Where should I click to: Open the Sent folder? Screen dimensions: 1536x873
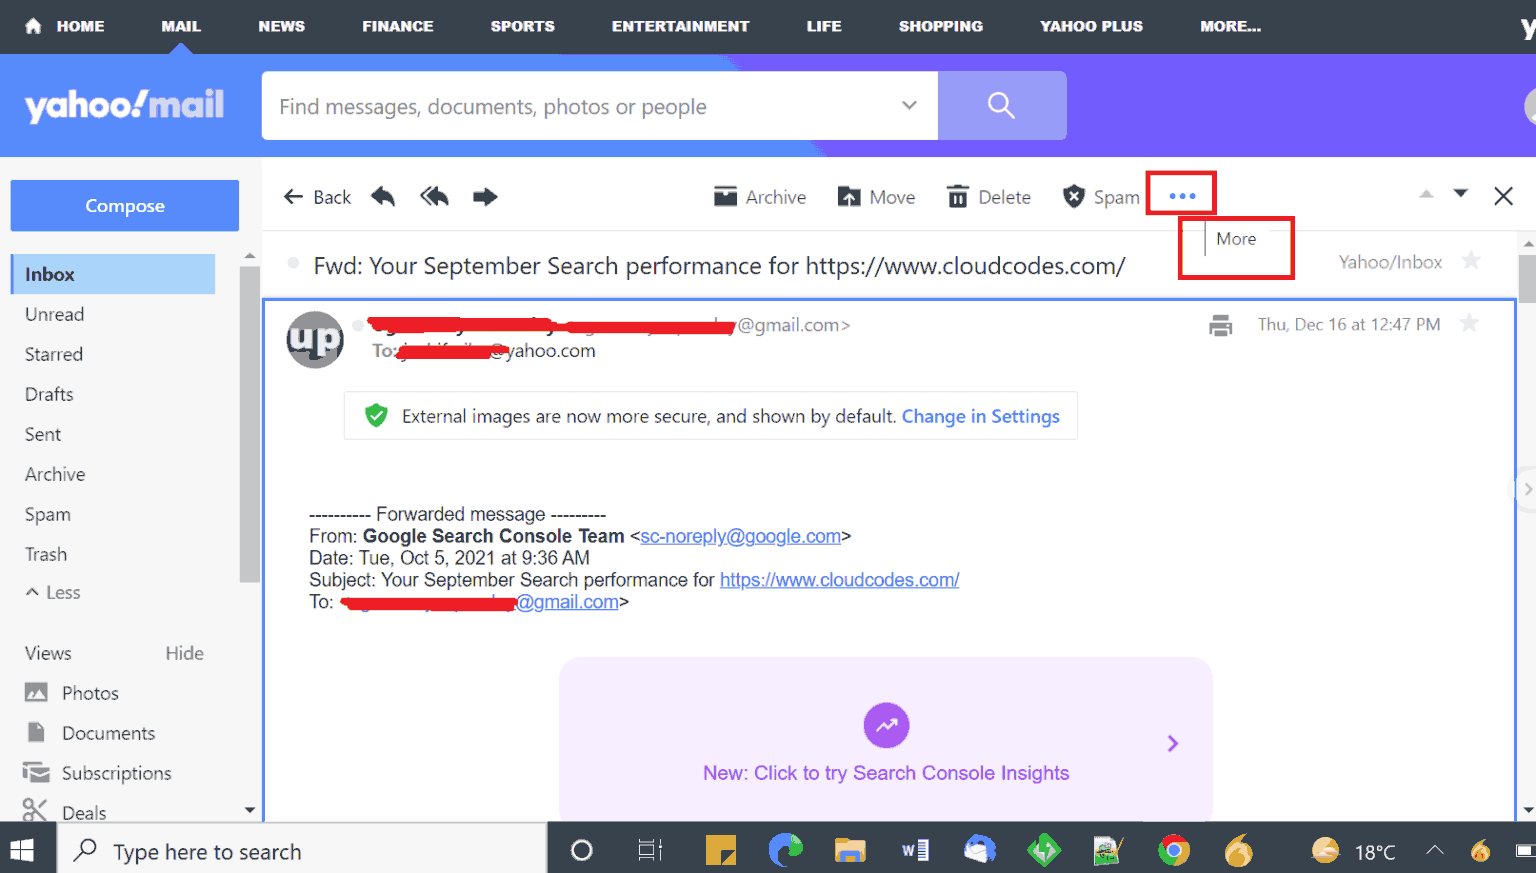tap(43, 434)
